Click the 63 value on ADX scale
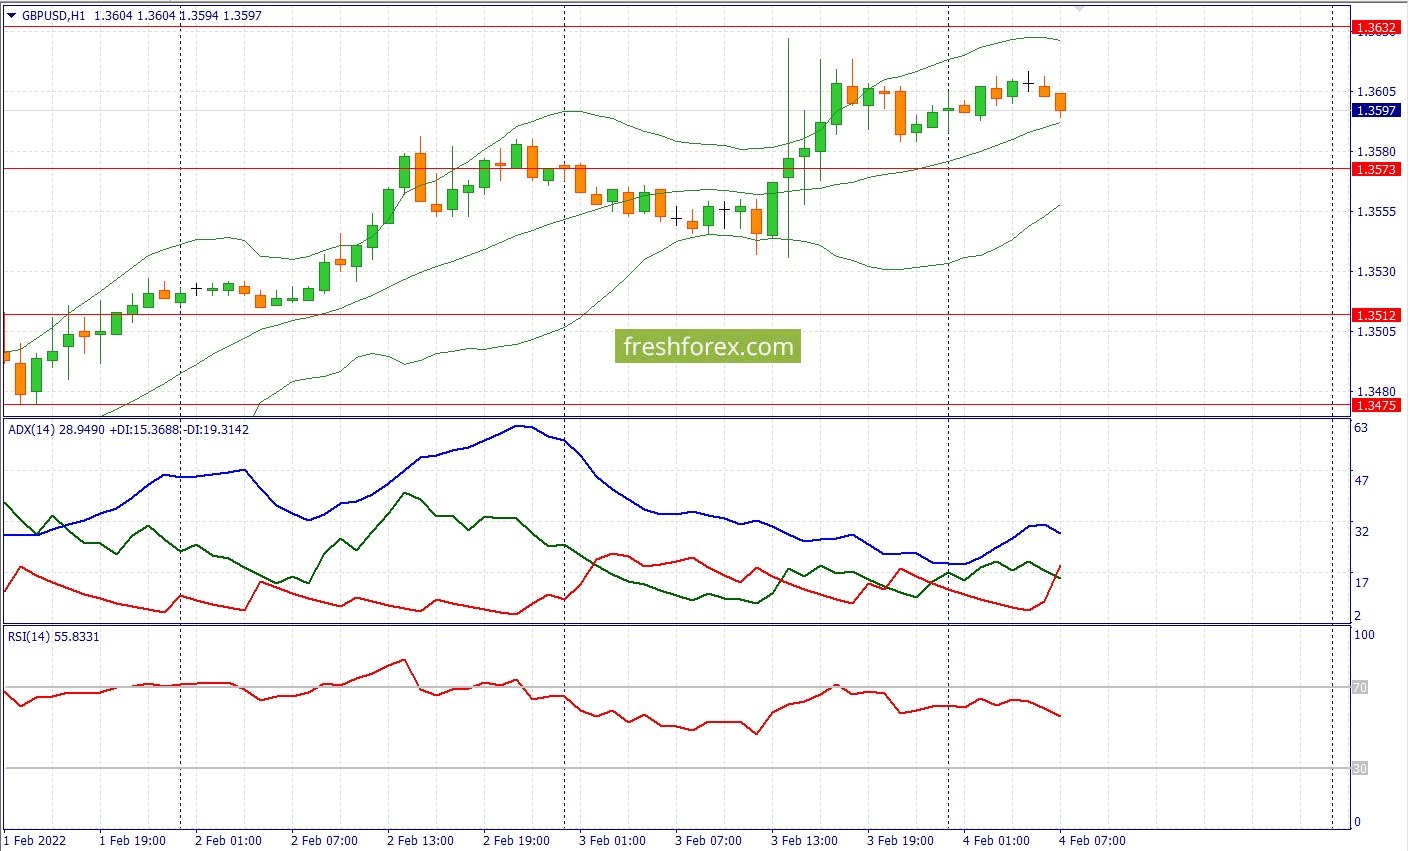 click(1361, 428)
